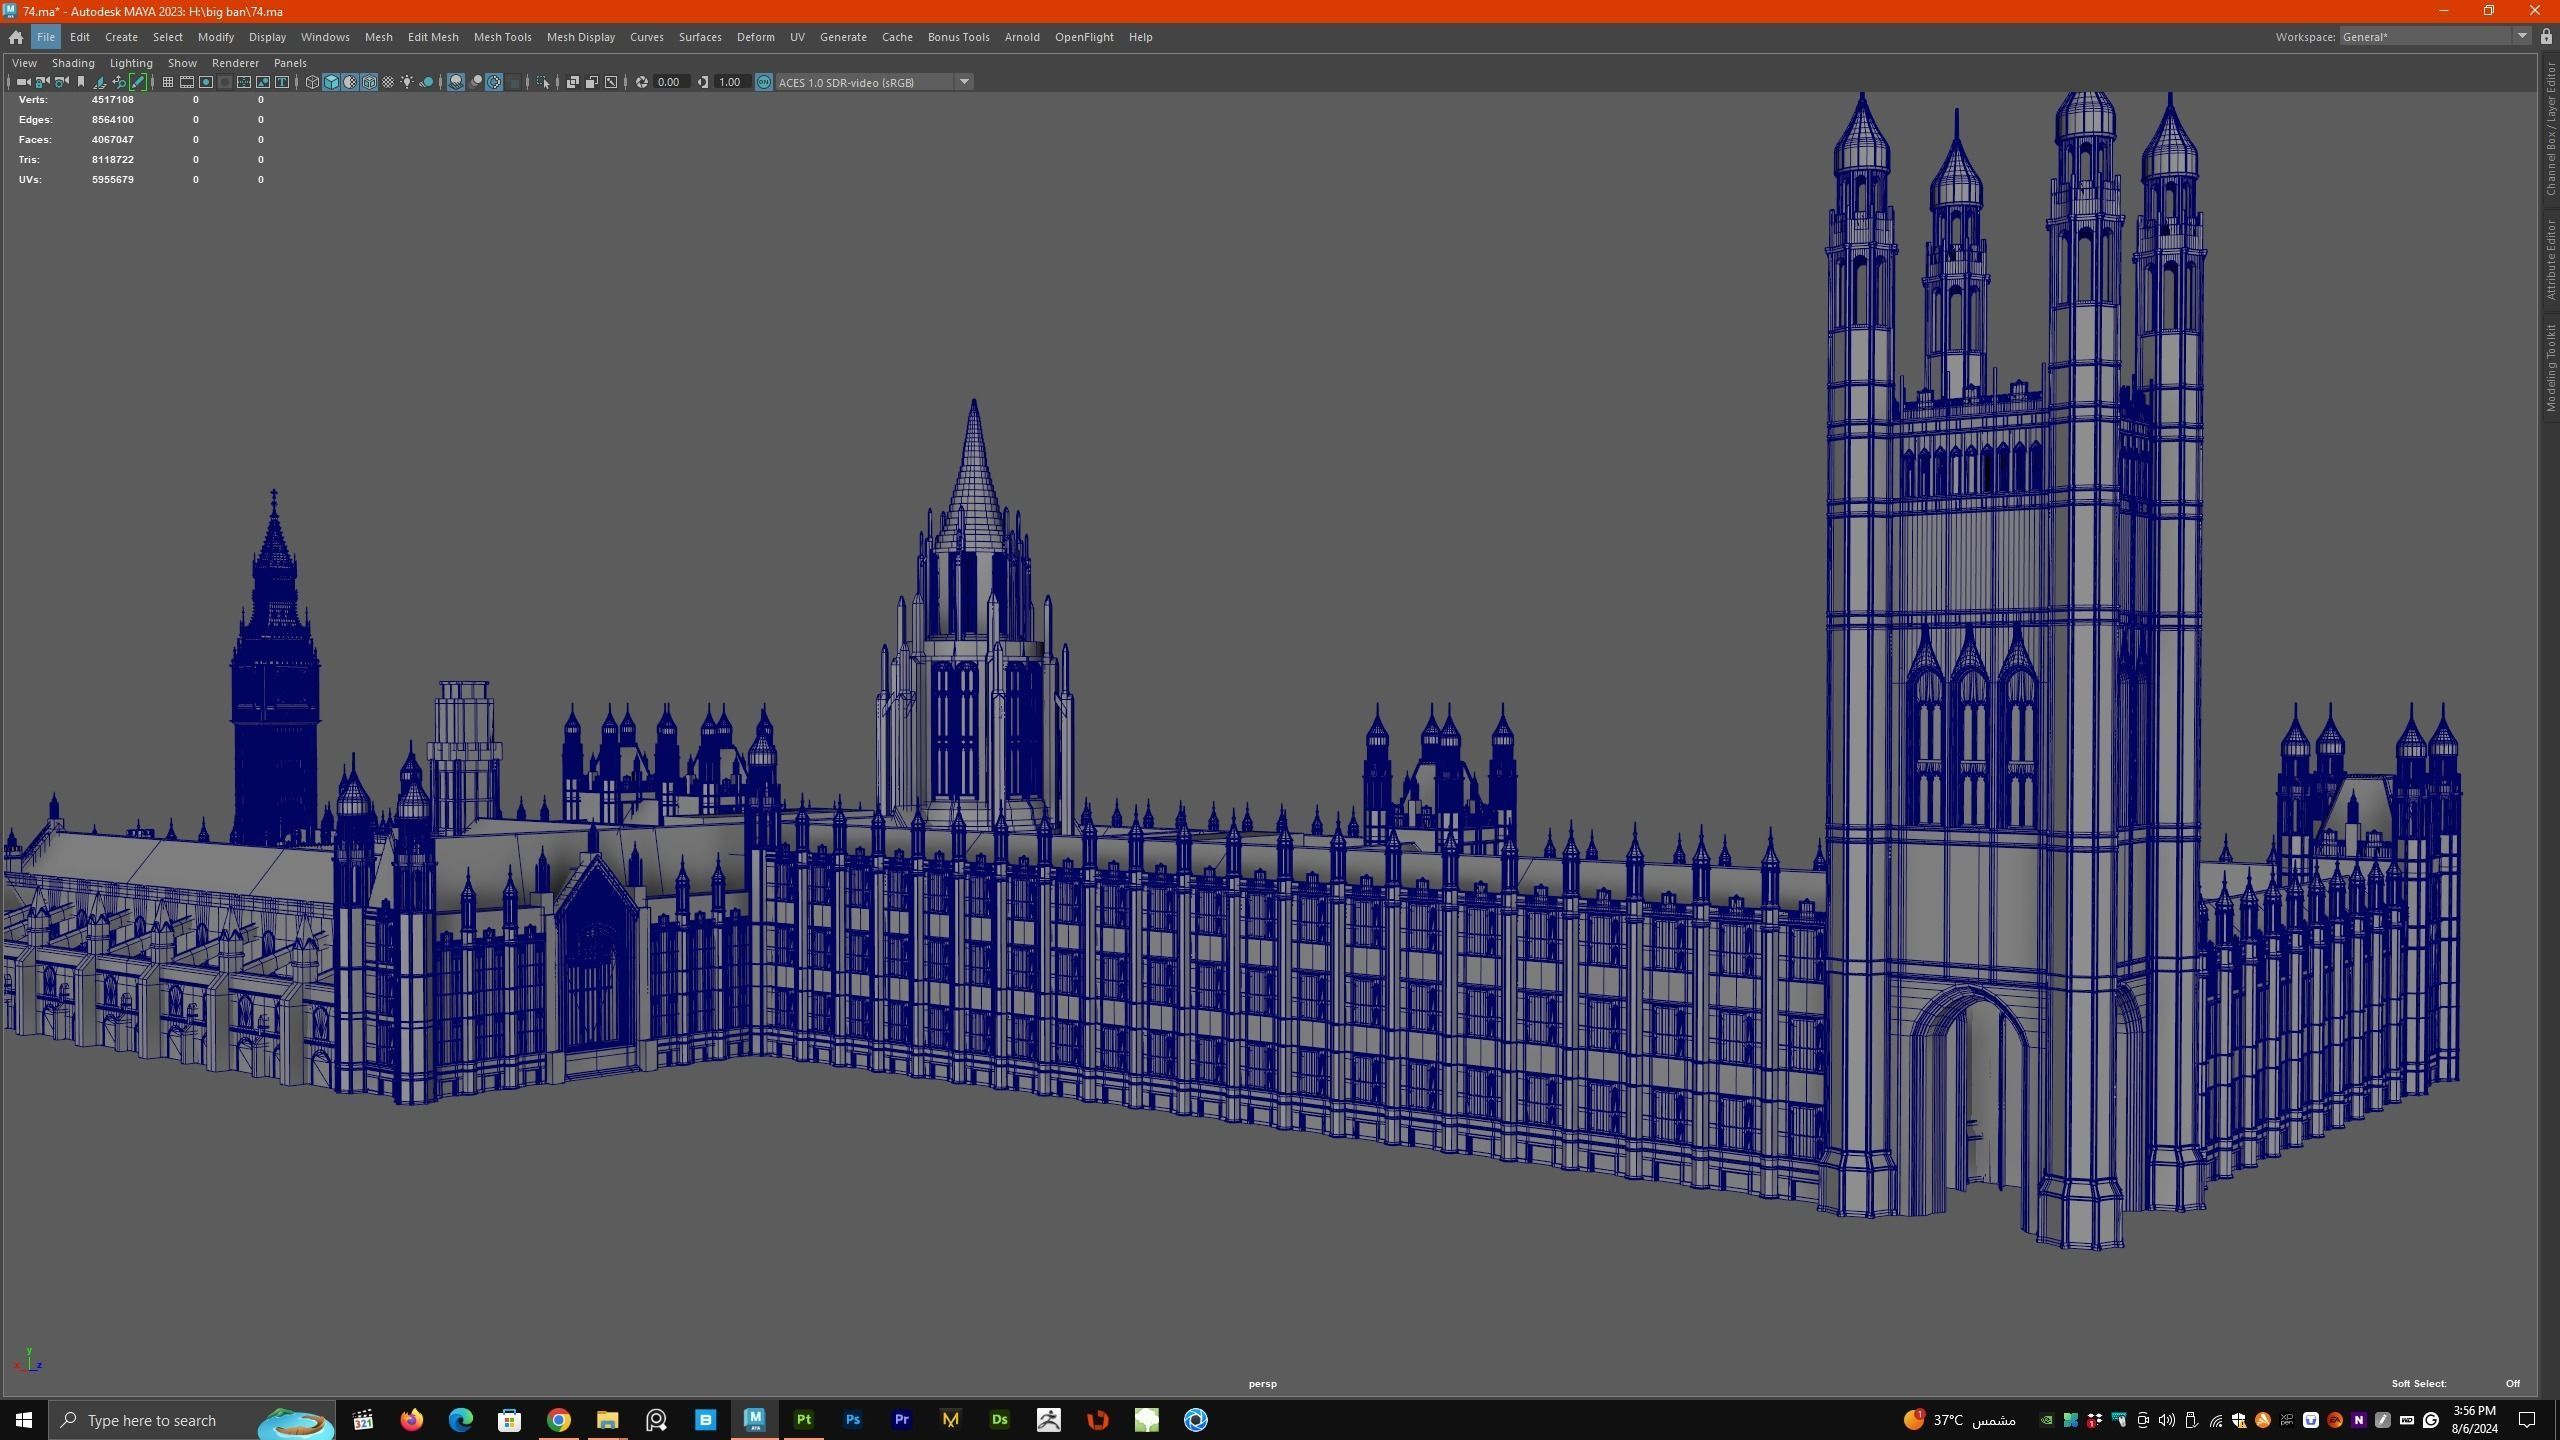Click the Select Camera icon in panel toolbar
The image size is (2560, 1440).
(x=23, y=82)
